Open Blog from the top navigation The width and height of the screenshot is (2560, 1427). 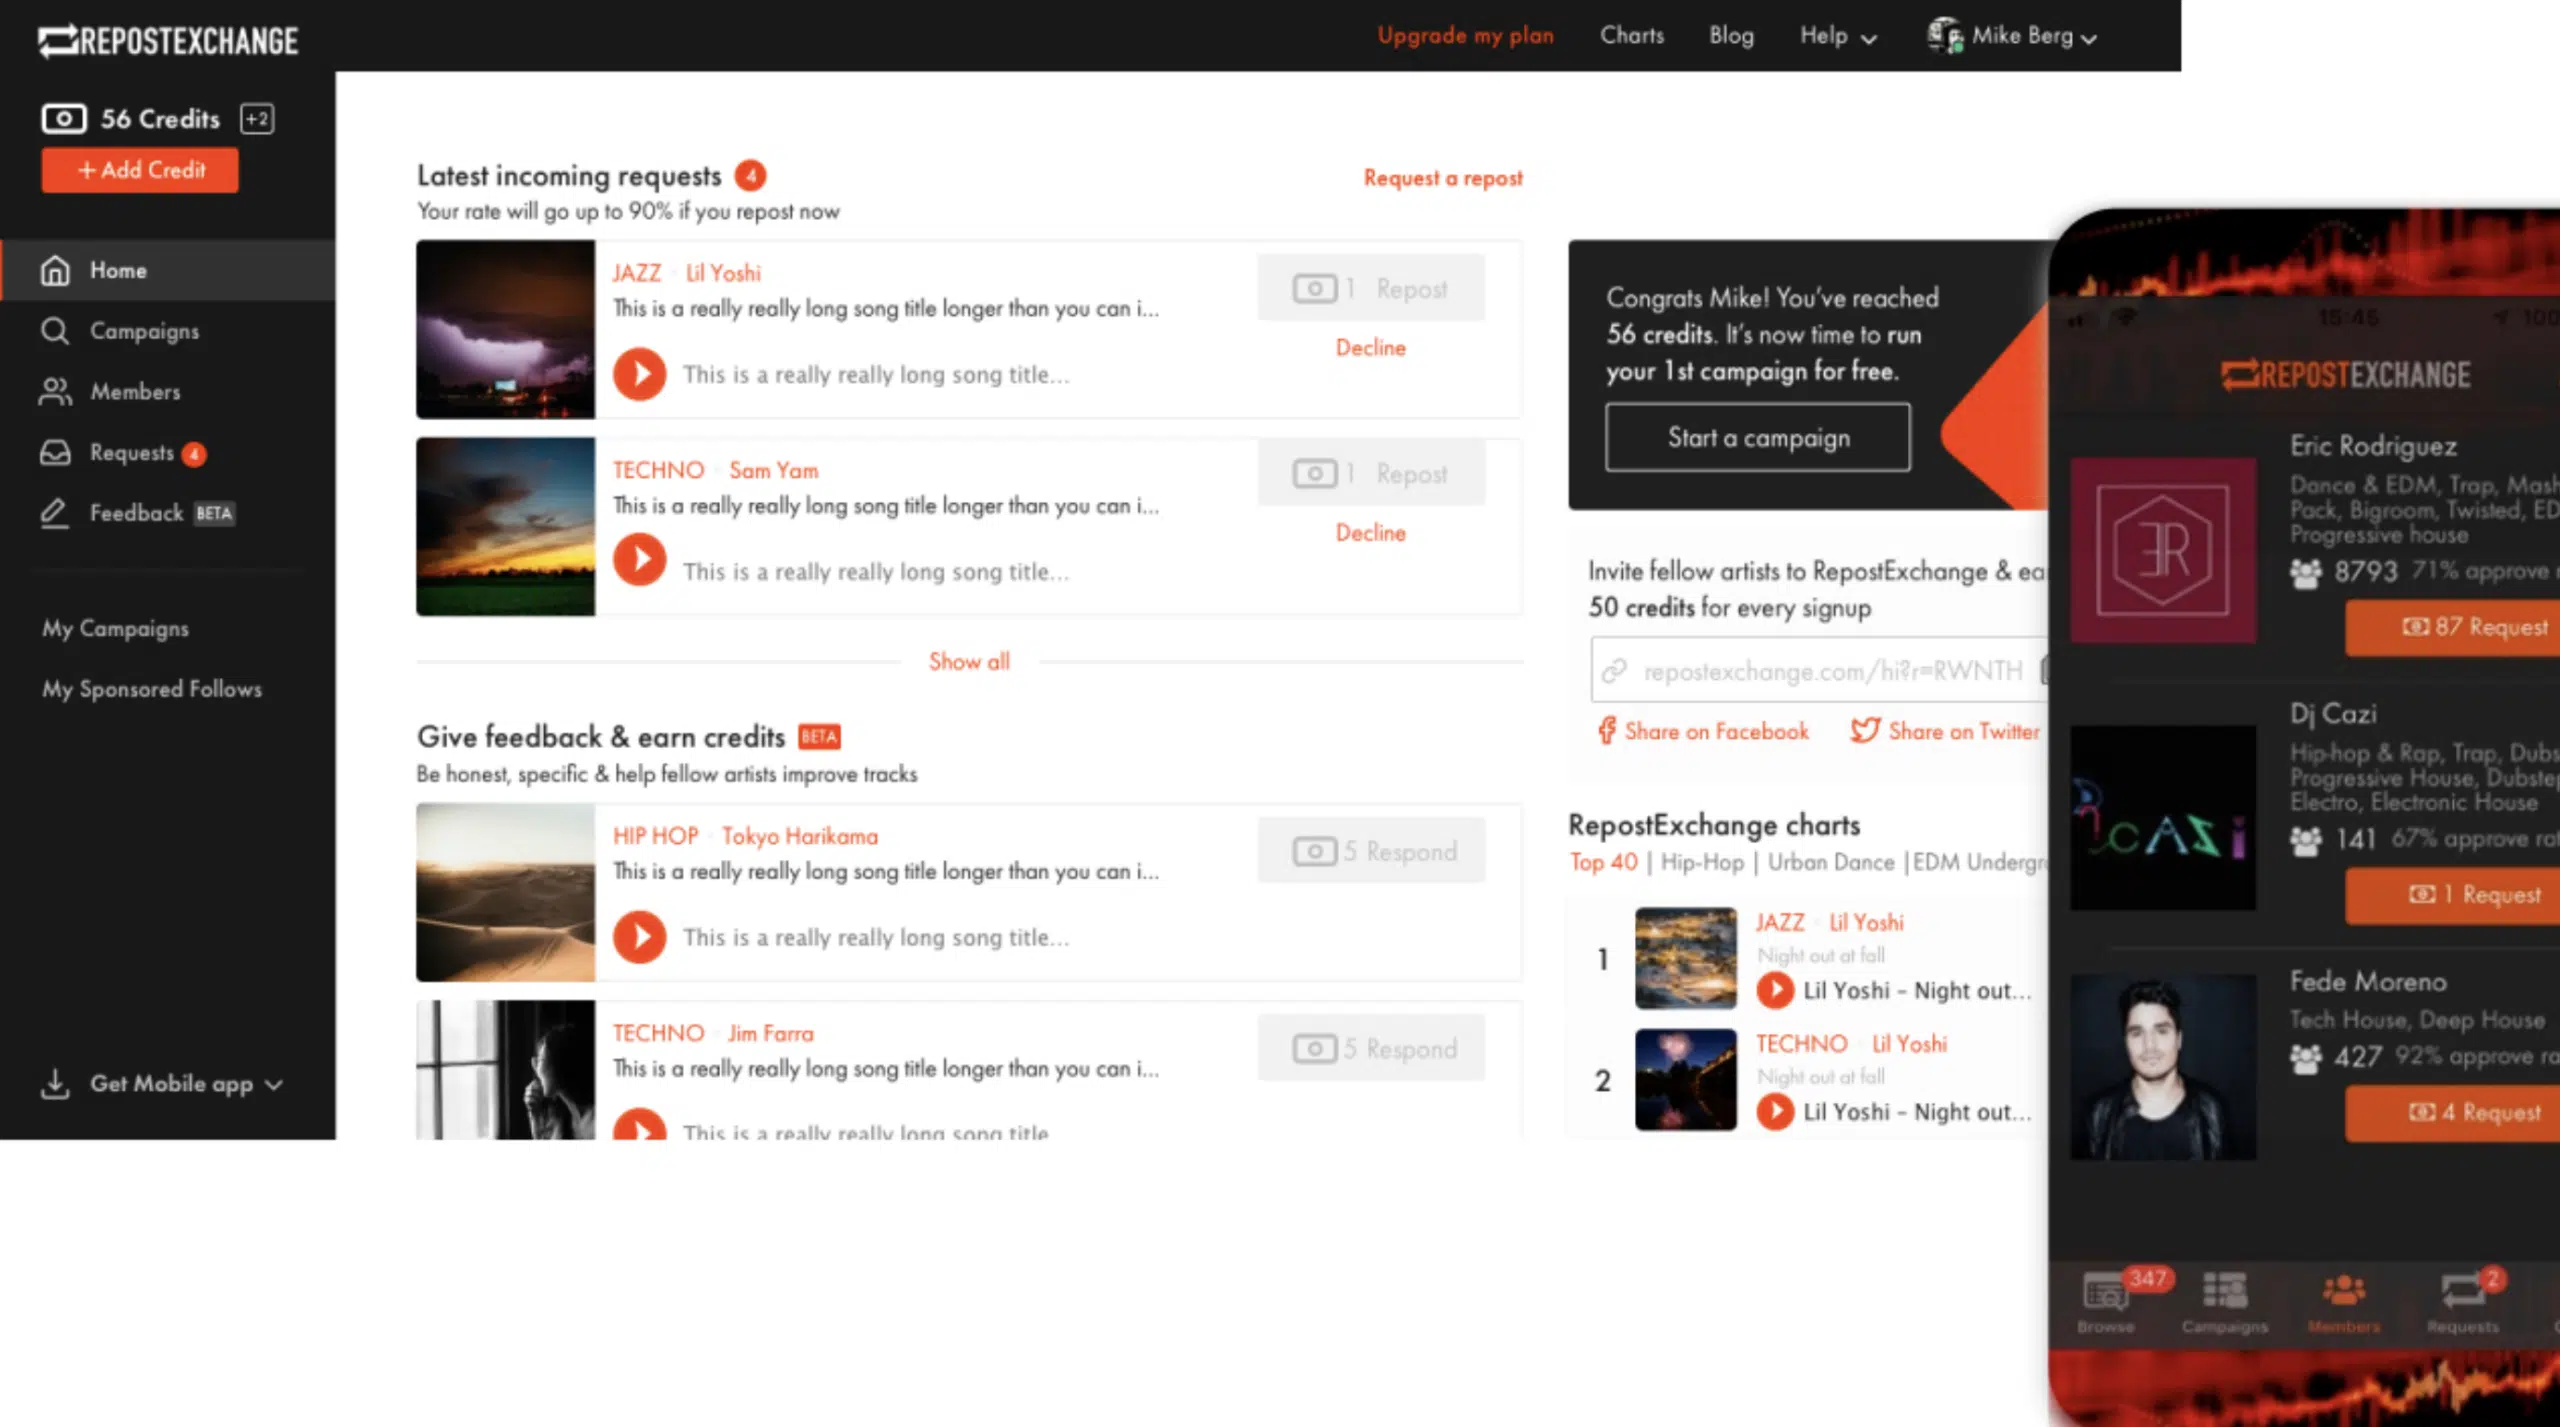[1731, 35]
